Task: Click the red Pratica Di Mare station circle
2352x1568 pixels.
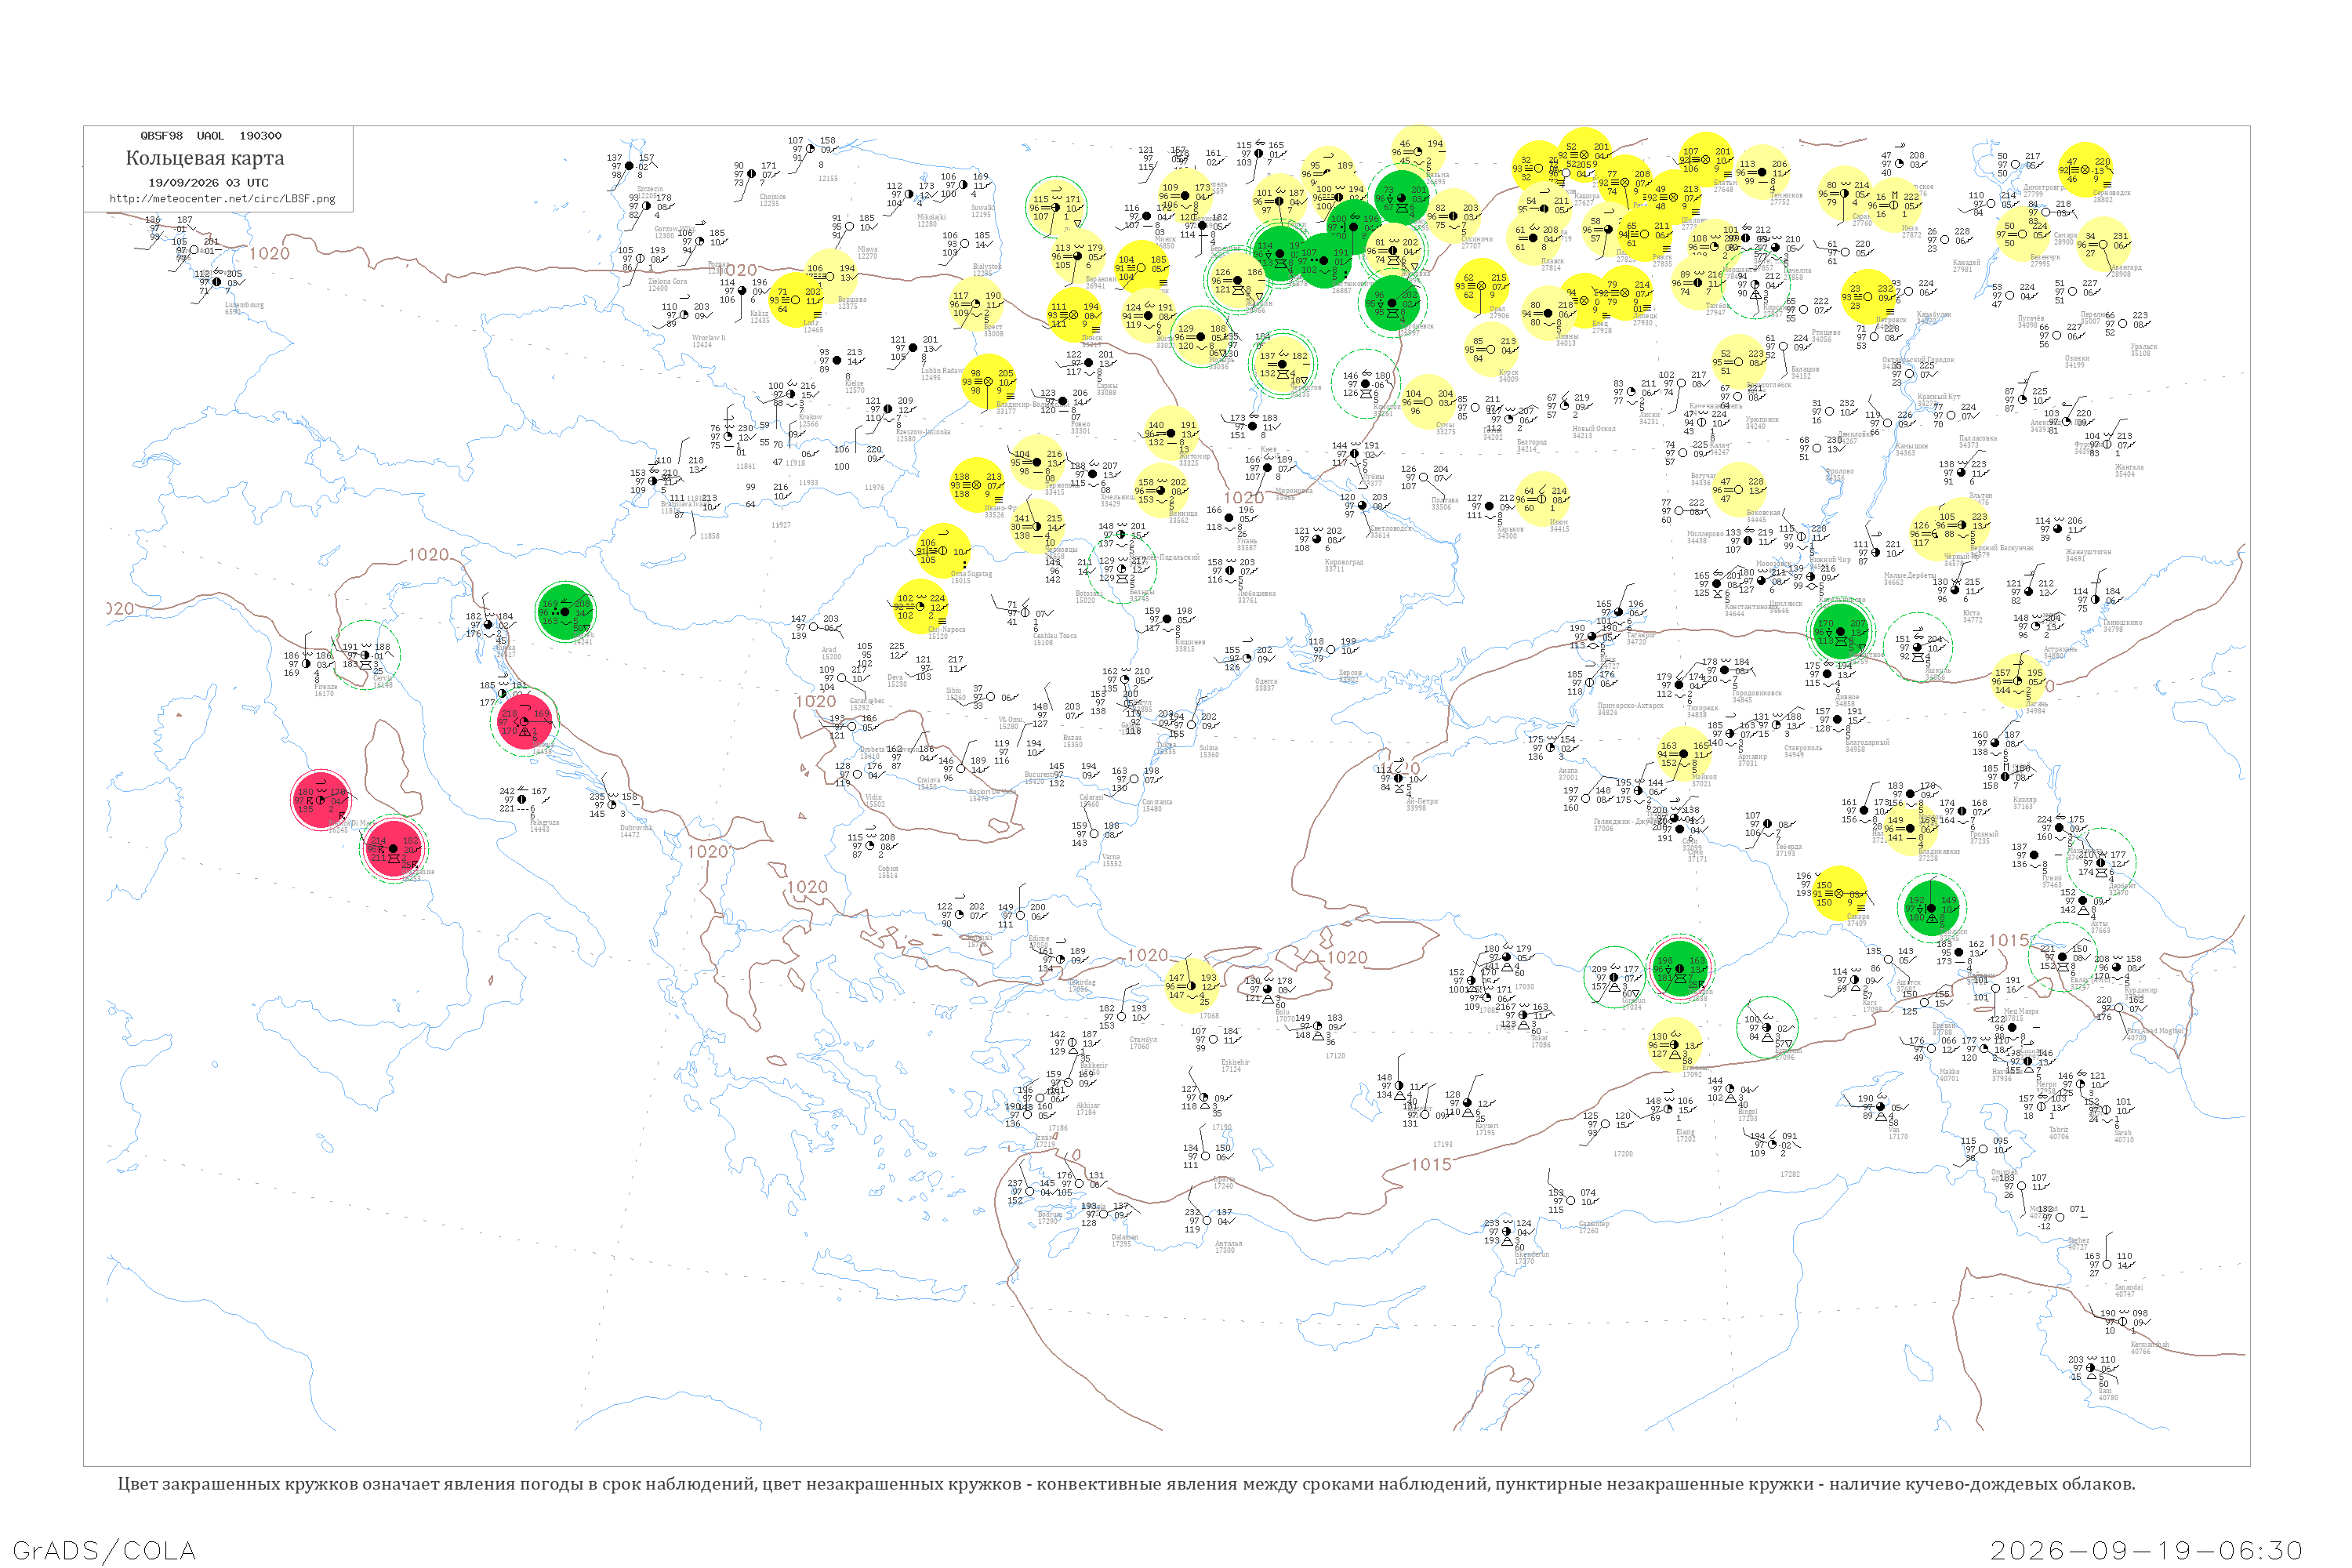Action: tap(320, 799)
